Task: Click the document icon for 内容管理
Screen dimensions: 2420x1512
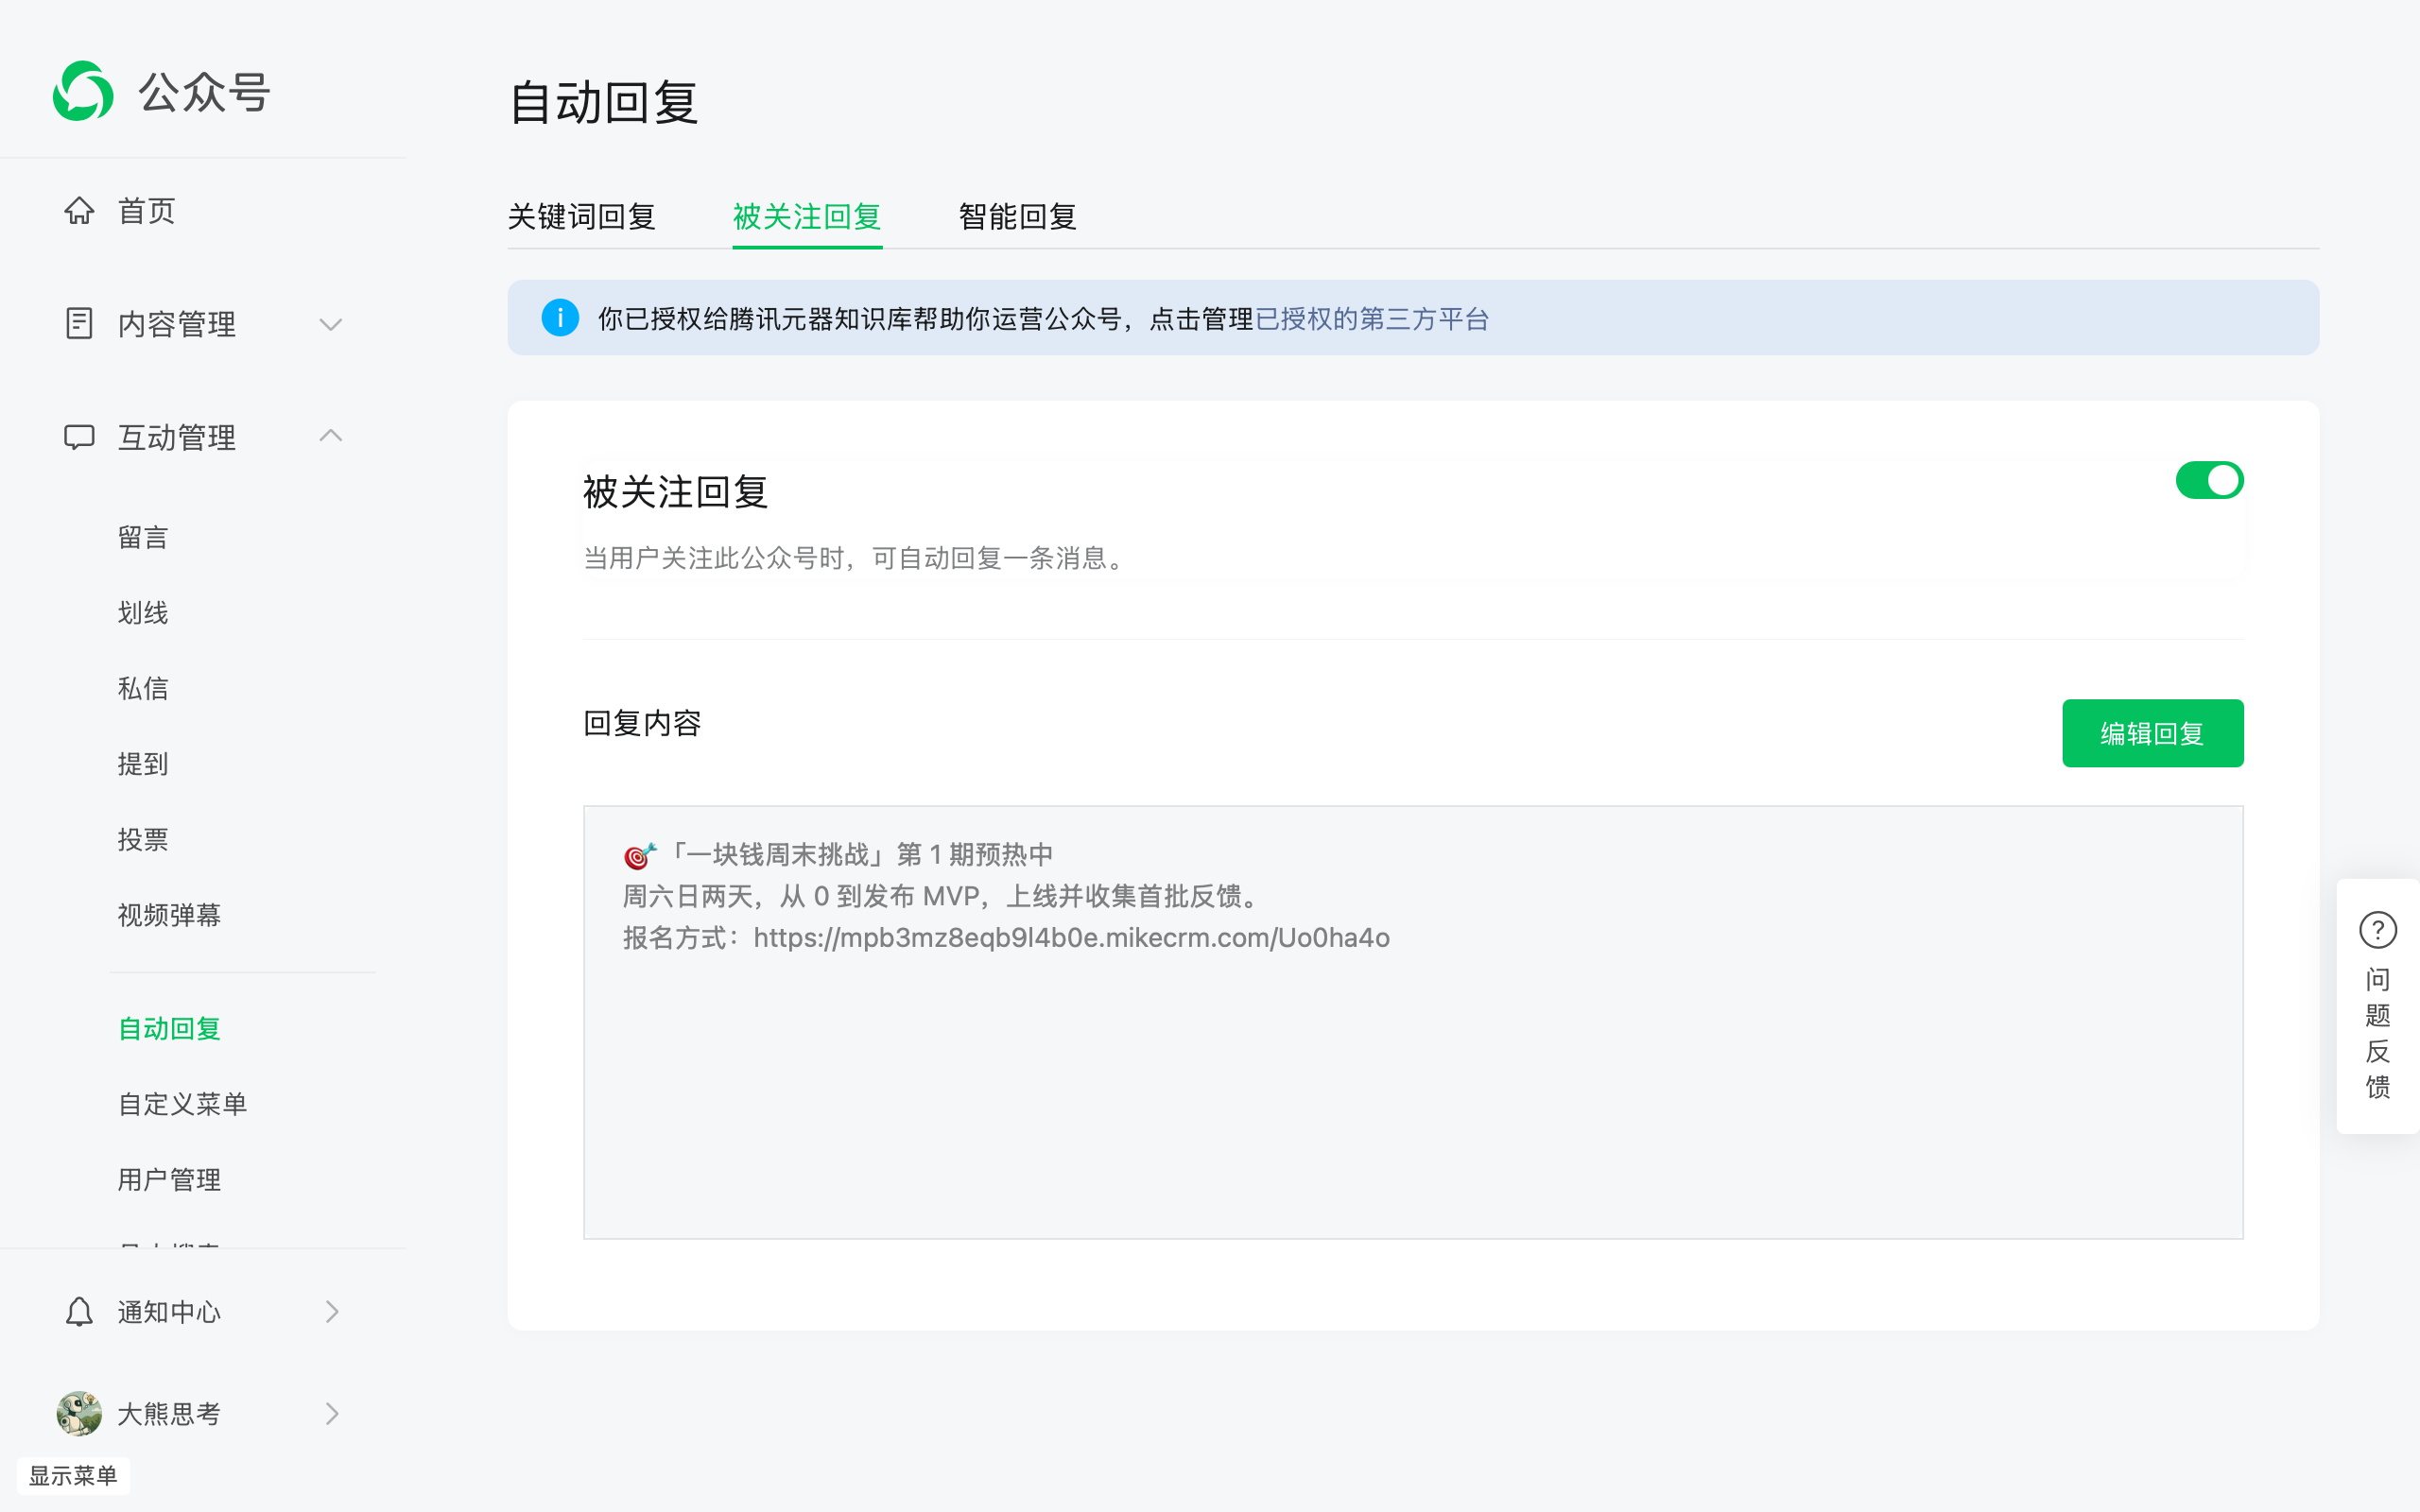Action: tap(79, 323)
